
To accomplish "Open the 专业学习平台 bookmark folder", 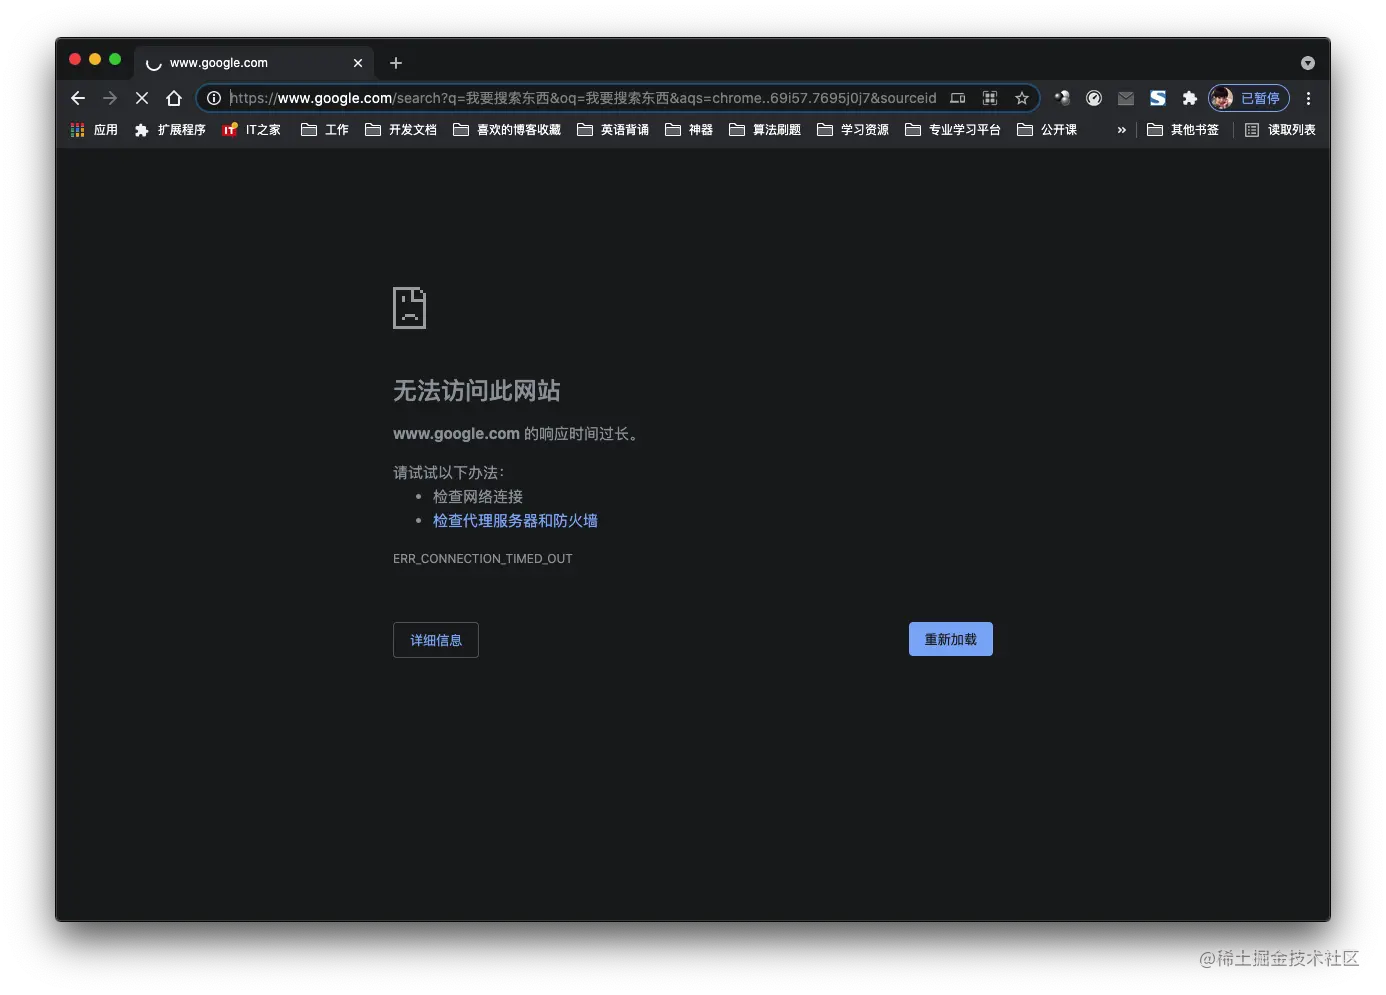I will (x=953, y=130).
